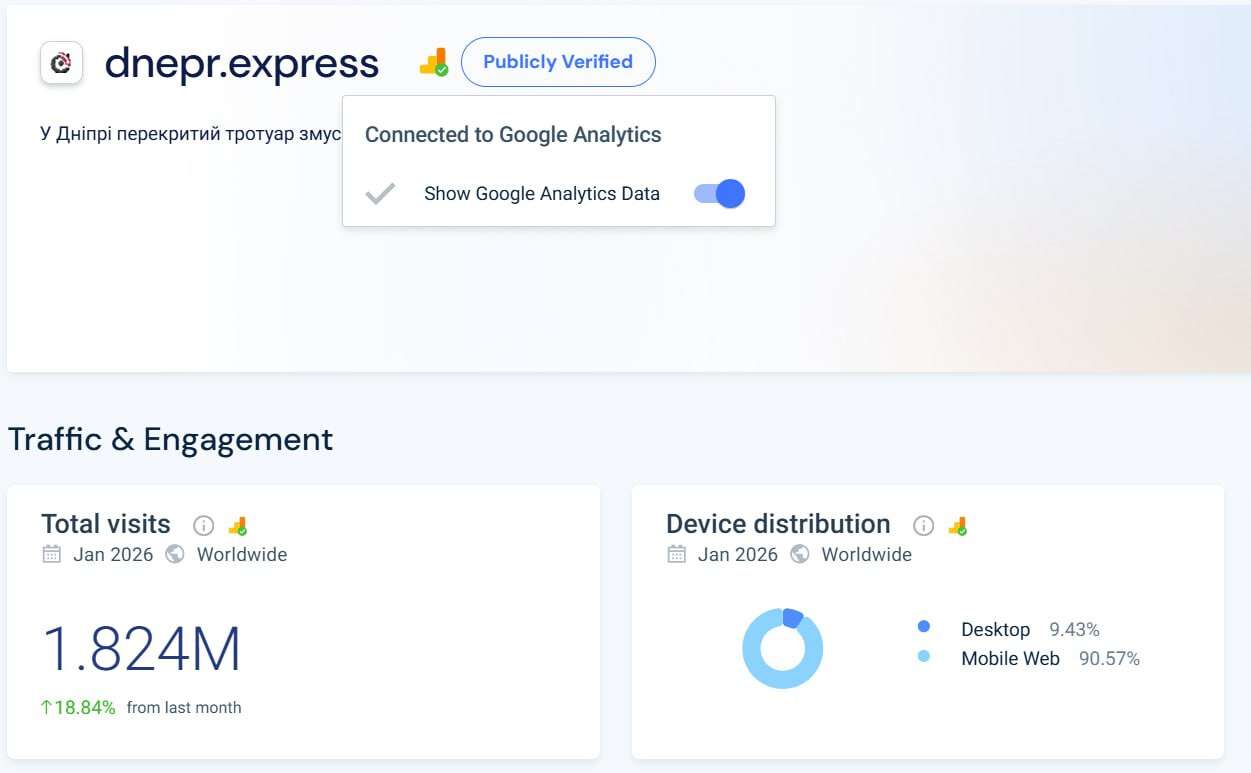Image resolution: width=1251 pixels, height=773 pixels.
Task: Click the checkmark next to Show Google Analytics Data
Action: (380, 194)
